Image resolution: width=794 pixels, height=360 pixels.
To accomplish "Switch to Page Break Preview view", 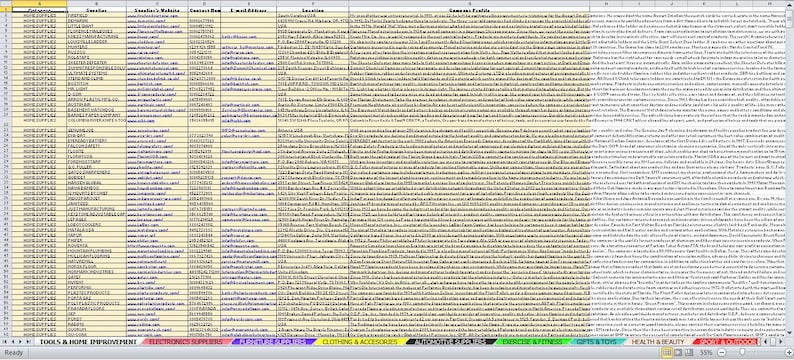I will click(689, 352).
